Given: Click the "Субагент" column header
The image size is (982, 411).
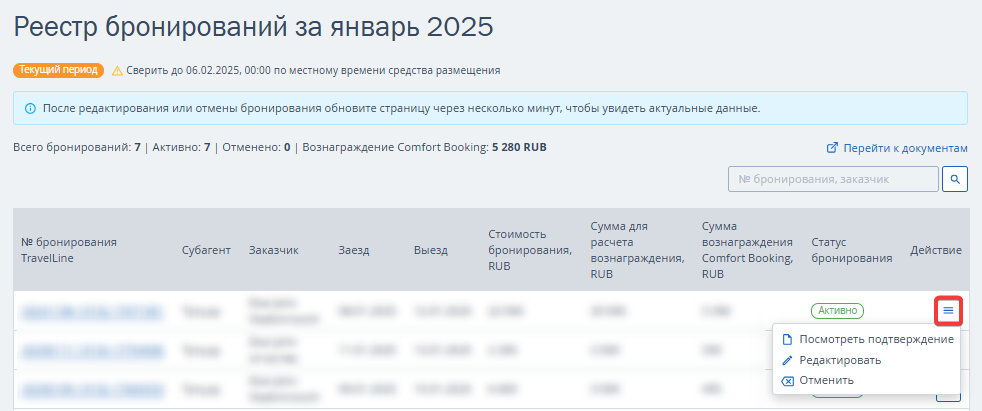Looking at the screenshot, I should [204, 249].
